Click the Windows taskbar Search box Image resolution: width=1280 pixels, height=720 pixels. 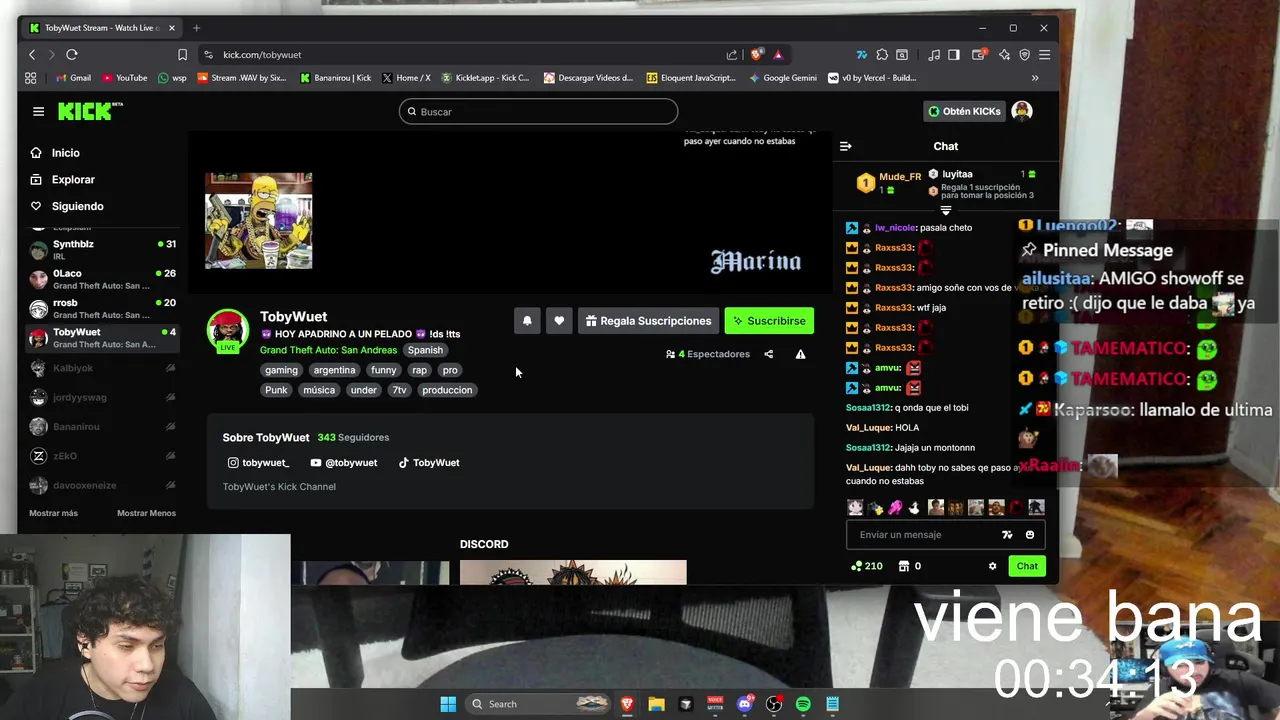(538, 704)
